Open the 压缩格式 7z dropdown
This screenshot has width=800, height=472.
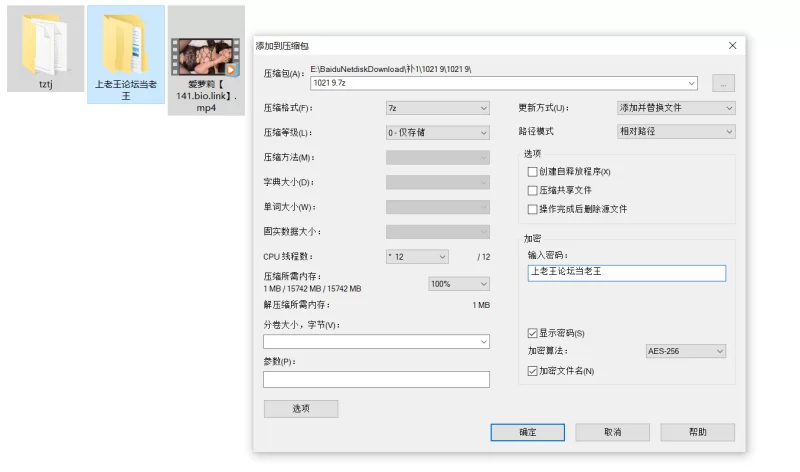pyautogui.click(x=437, y=107)
